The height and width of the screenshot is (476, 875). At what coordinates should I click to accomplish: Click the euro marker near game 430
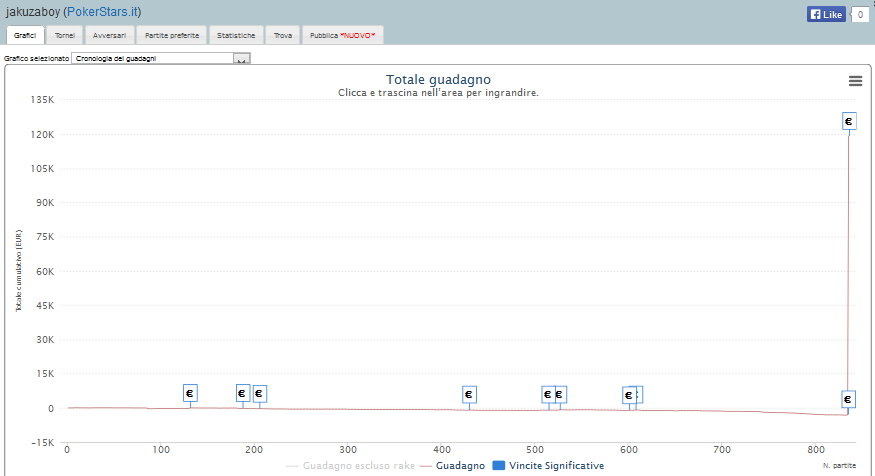click(x=469, y=395)
